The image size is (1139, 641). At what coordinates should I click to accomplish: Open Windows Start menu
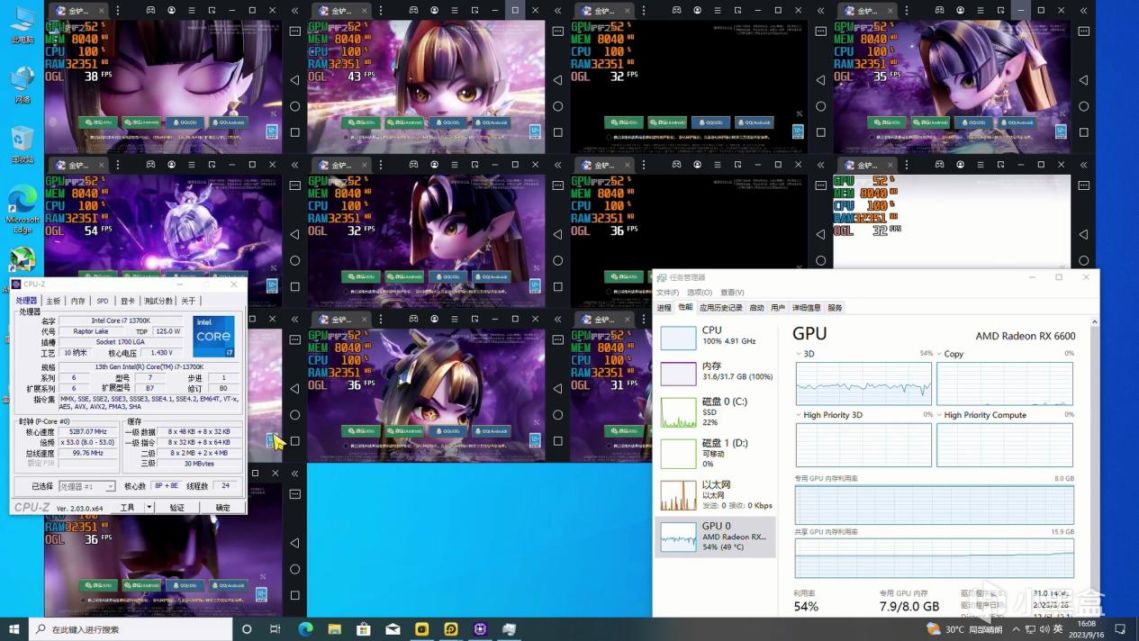14,629
